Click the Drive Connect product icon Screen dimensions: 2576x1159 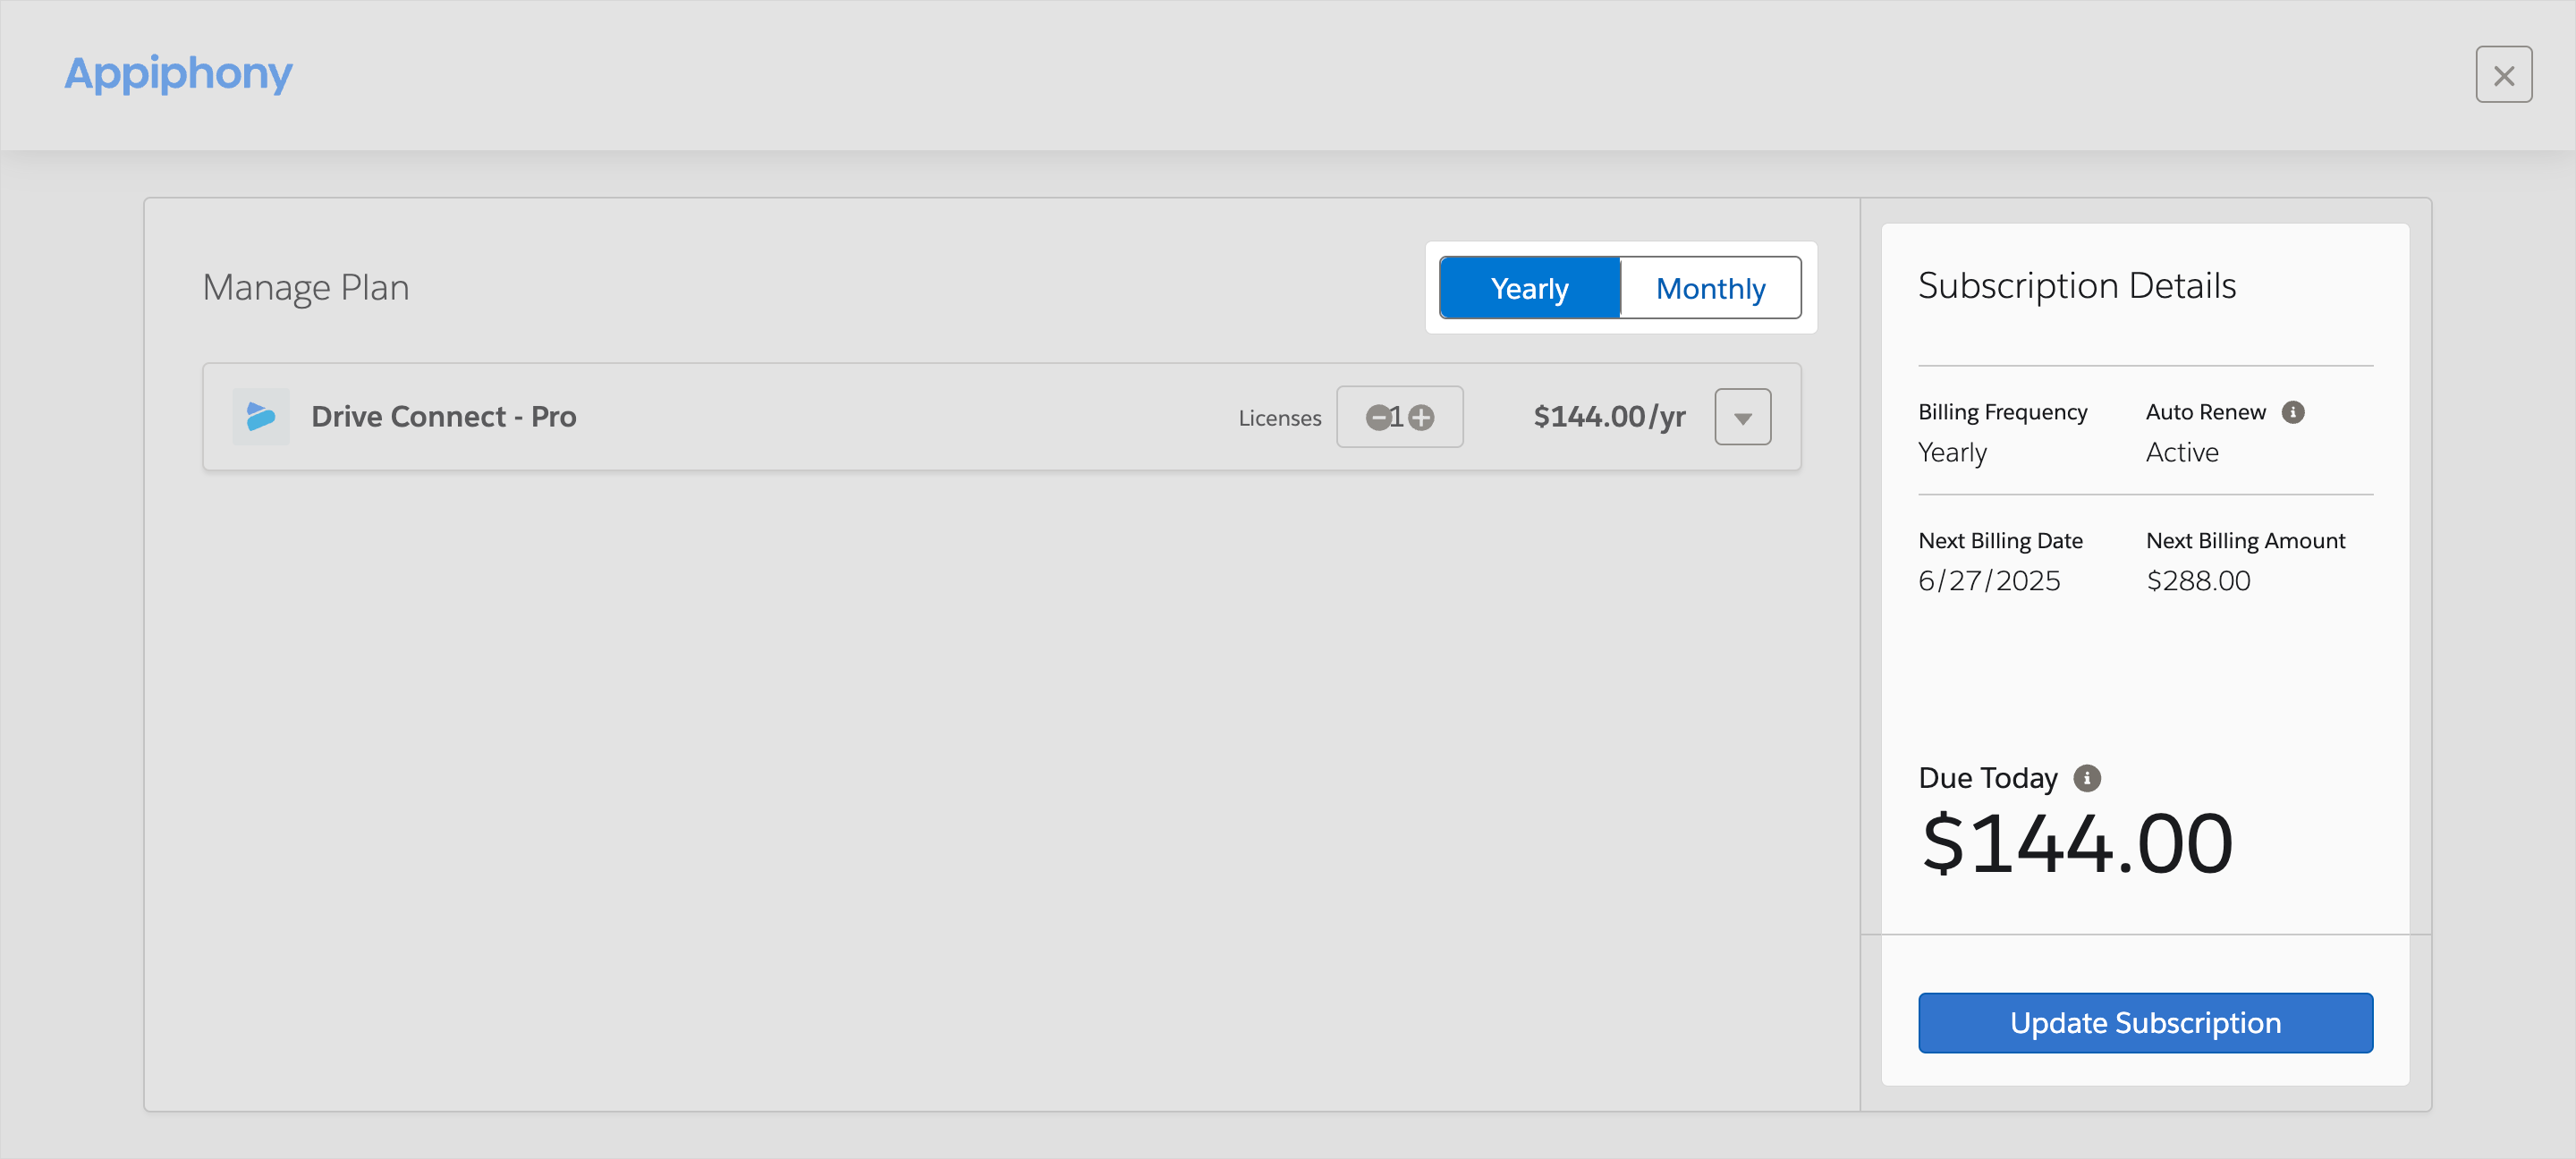coord(261,416)
